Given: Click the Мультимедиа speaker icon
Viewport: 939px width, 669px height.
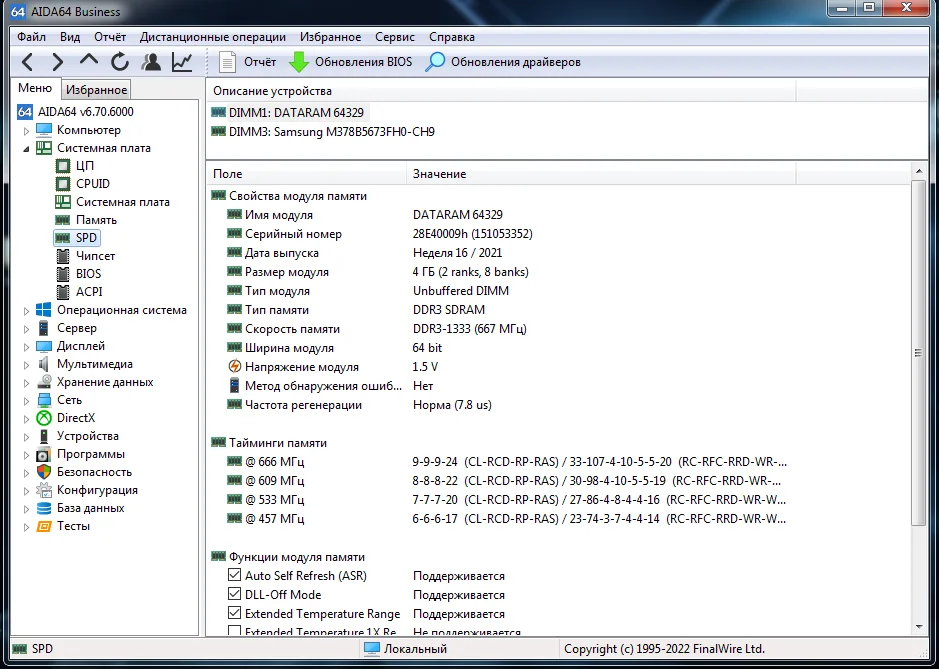Looking at the screenshot, I should click(44, 364).
